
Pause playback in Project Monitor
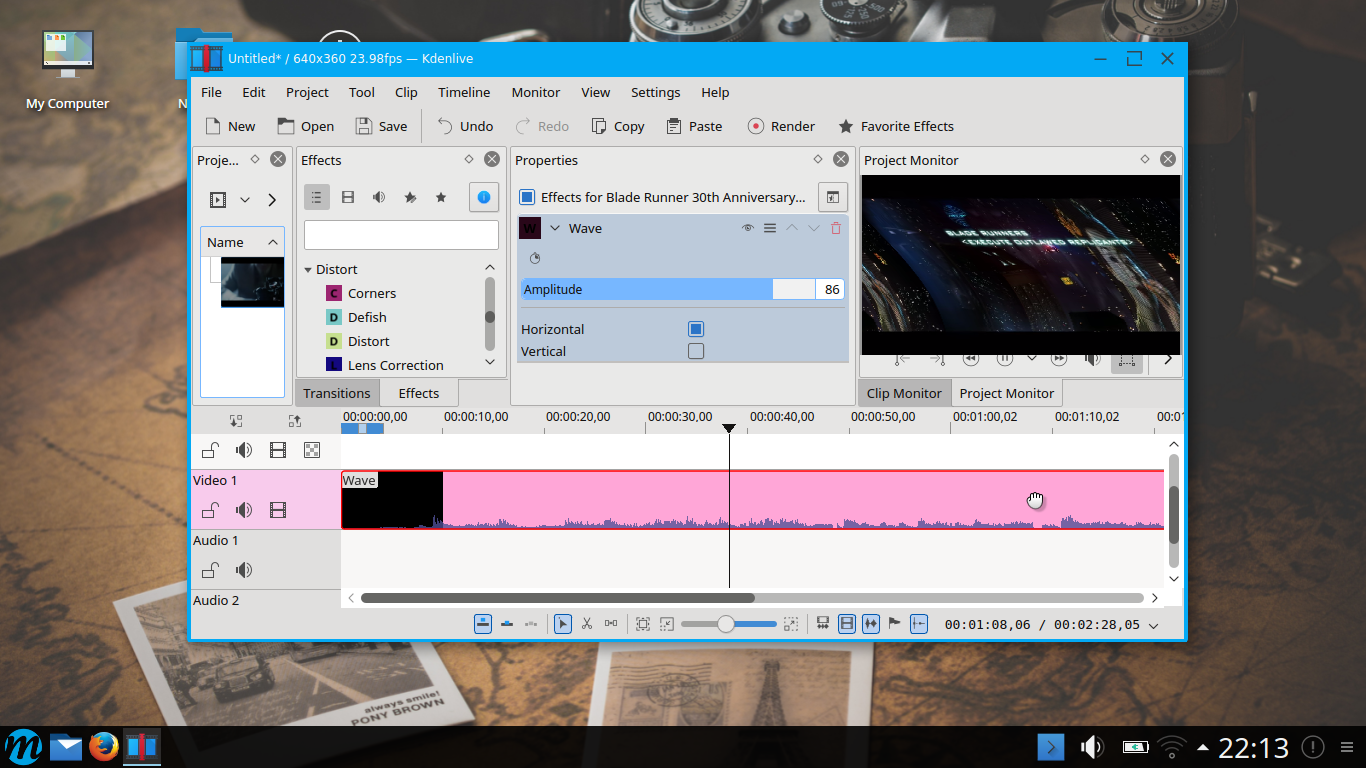point(1005,358)
